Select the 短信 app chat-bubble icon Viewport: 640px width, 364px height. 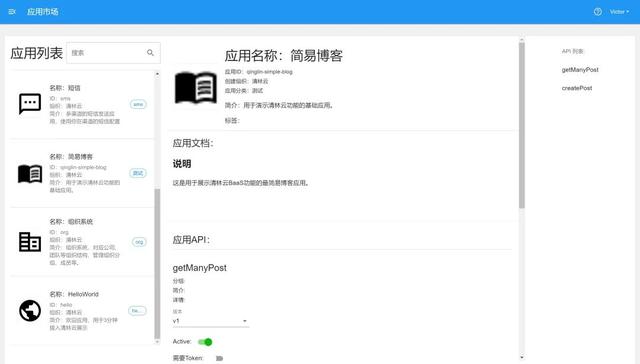click(x=30, y=104)
